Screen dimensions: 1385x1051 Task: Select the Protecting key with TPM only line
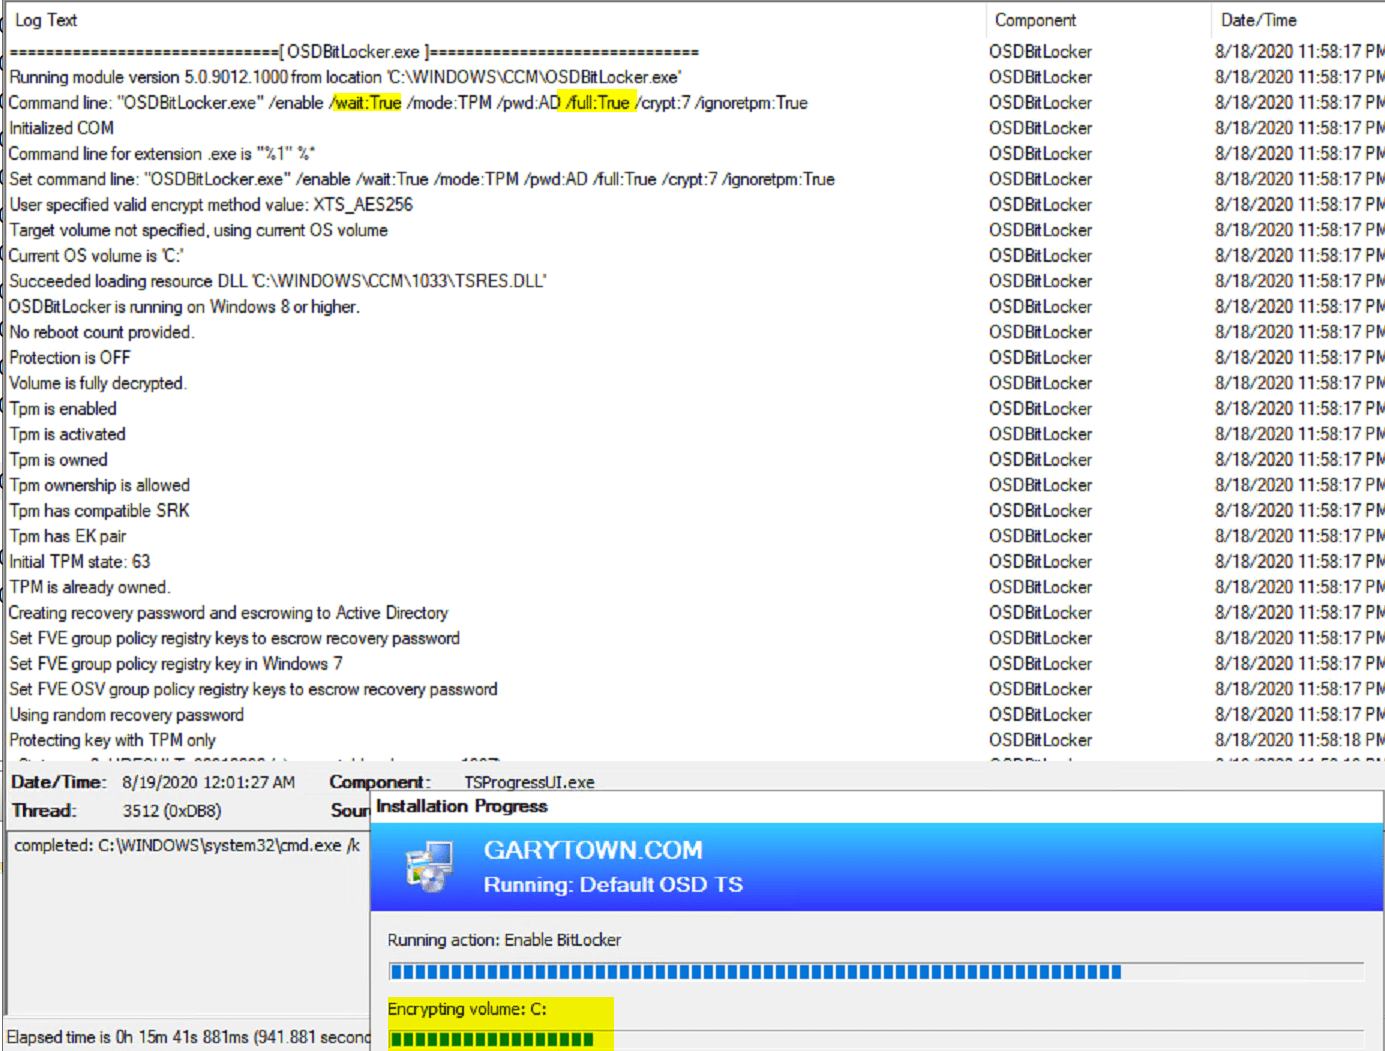point(113,740)
